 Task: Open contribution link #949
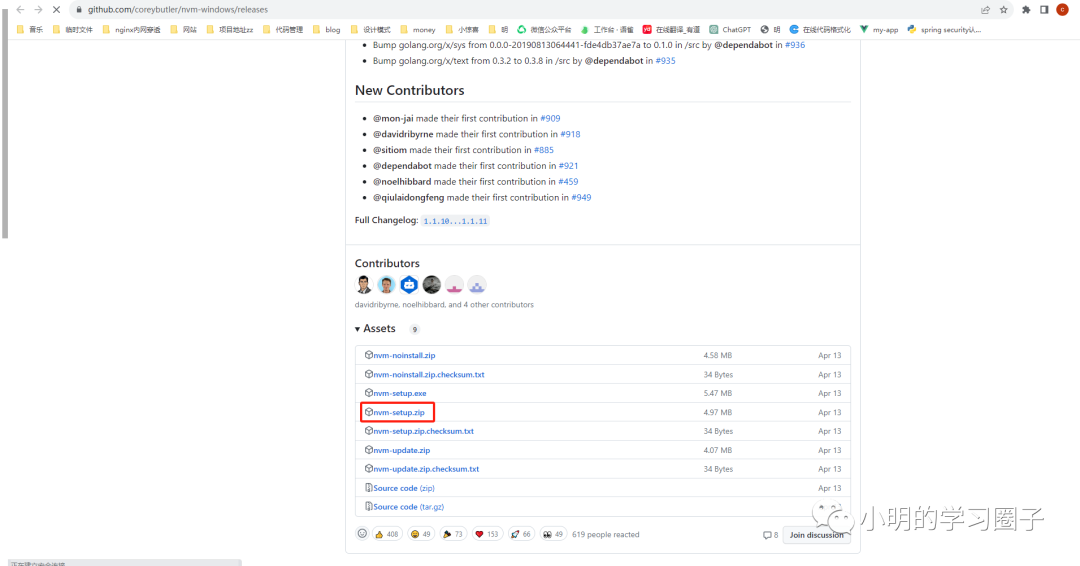point(581,198)
